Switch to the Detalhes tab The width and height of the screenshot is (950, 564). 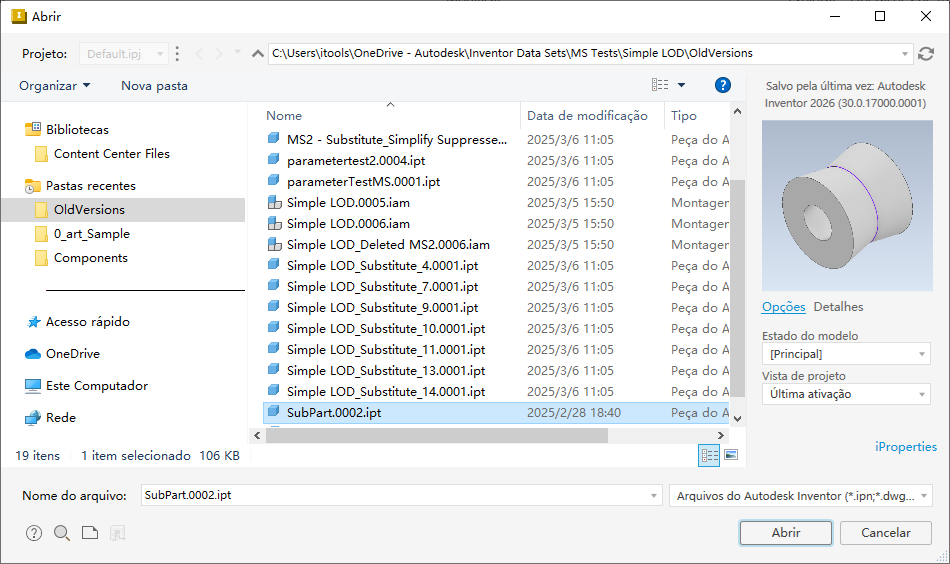(839, 307)
